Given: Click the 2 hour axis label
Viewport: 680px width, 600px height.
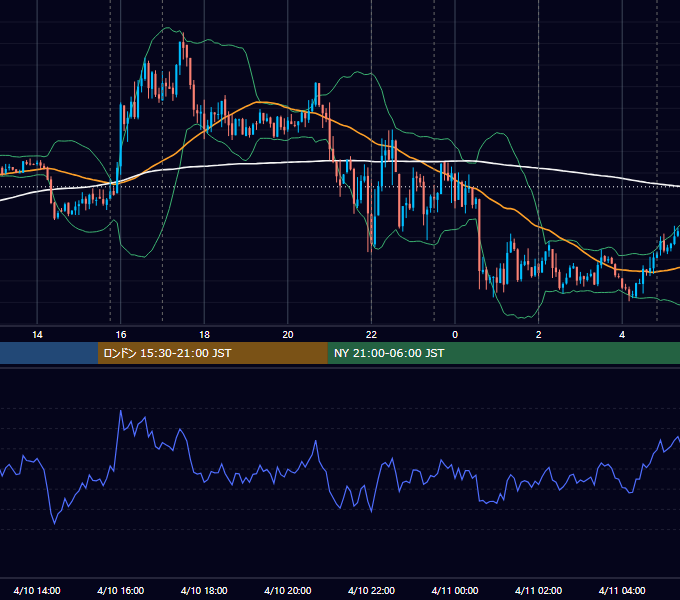Looking at the screenshot, I should (539, 335).
